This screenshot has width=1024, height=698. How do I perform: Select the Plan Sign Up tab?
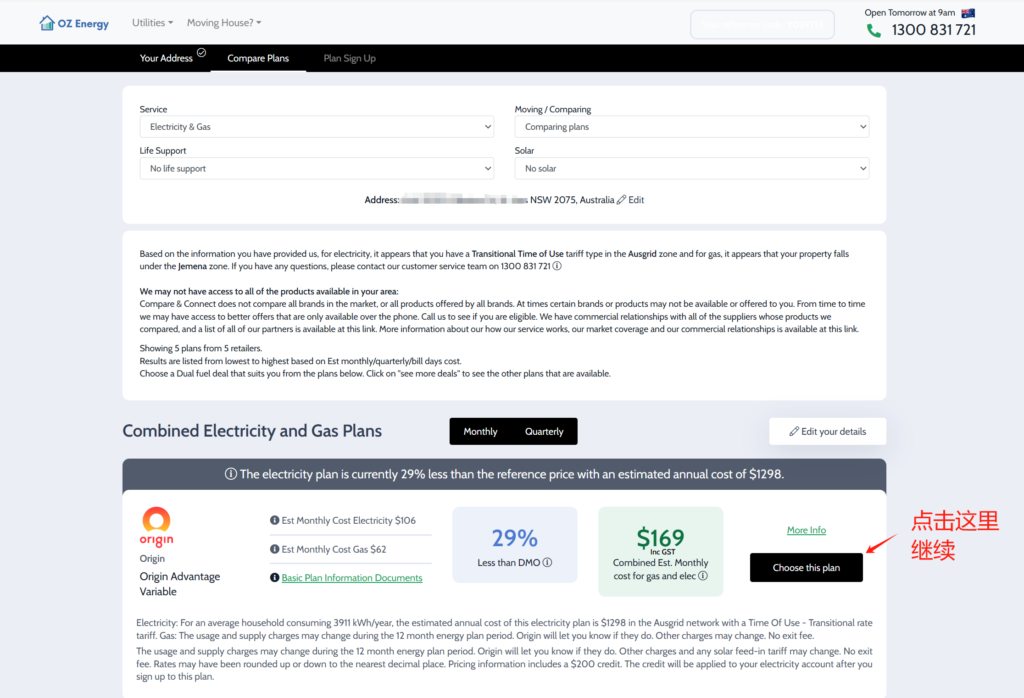(349, 58)
